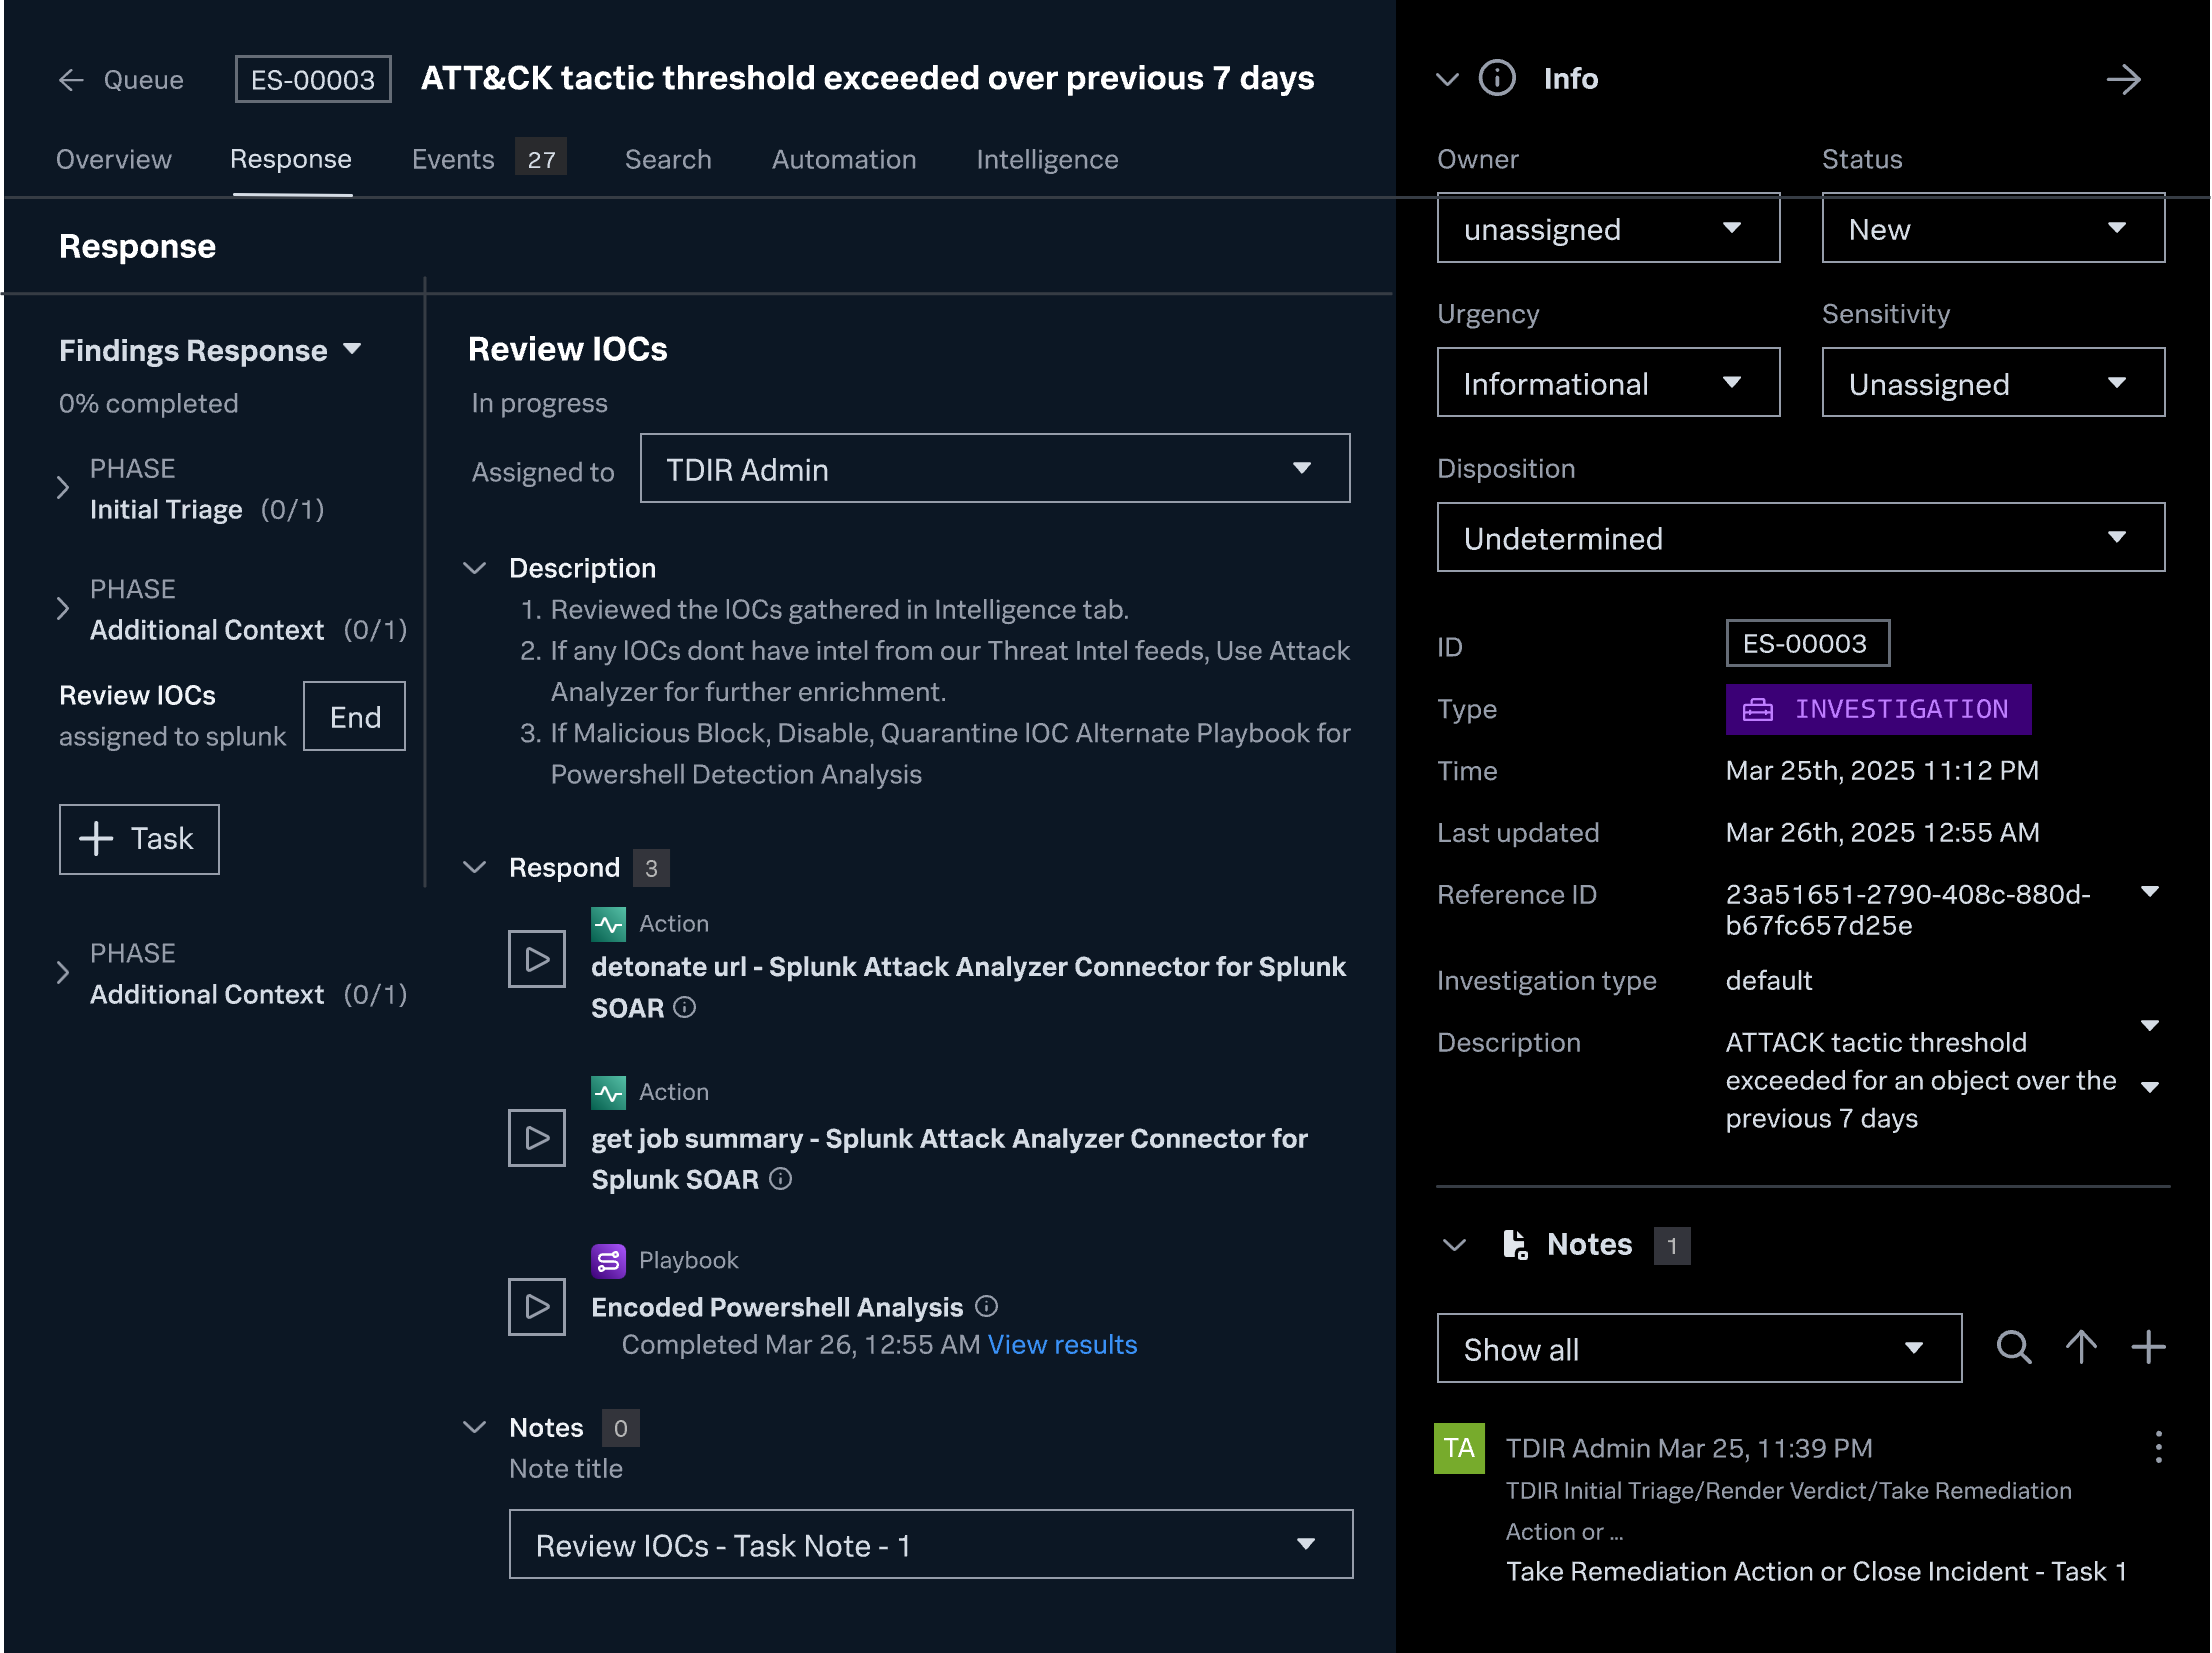Run the detonate url action

(x=536, y=959)
